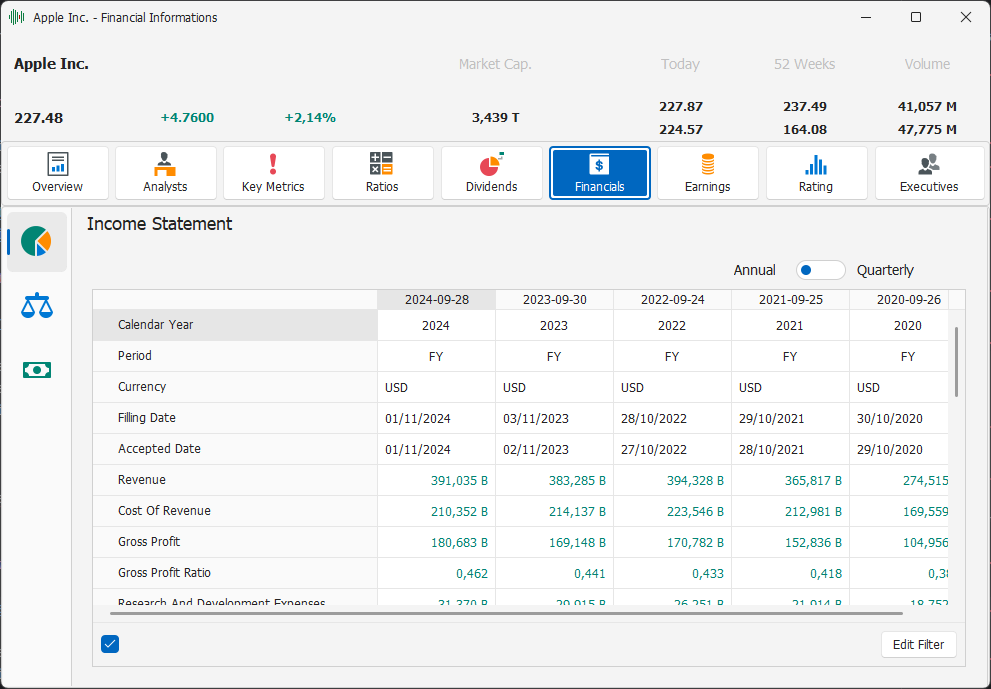Select the Ratios tab
The width and height of the screenshot is (991, 689).
(382, 173)
